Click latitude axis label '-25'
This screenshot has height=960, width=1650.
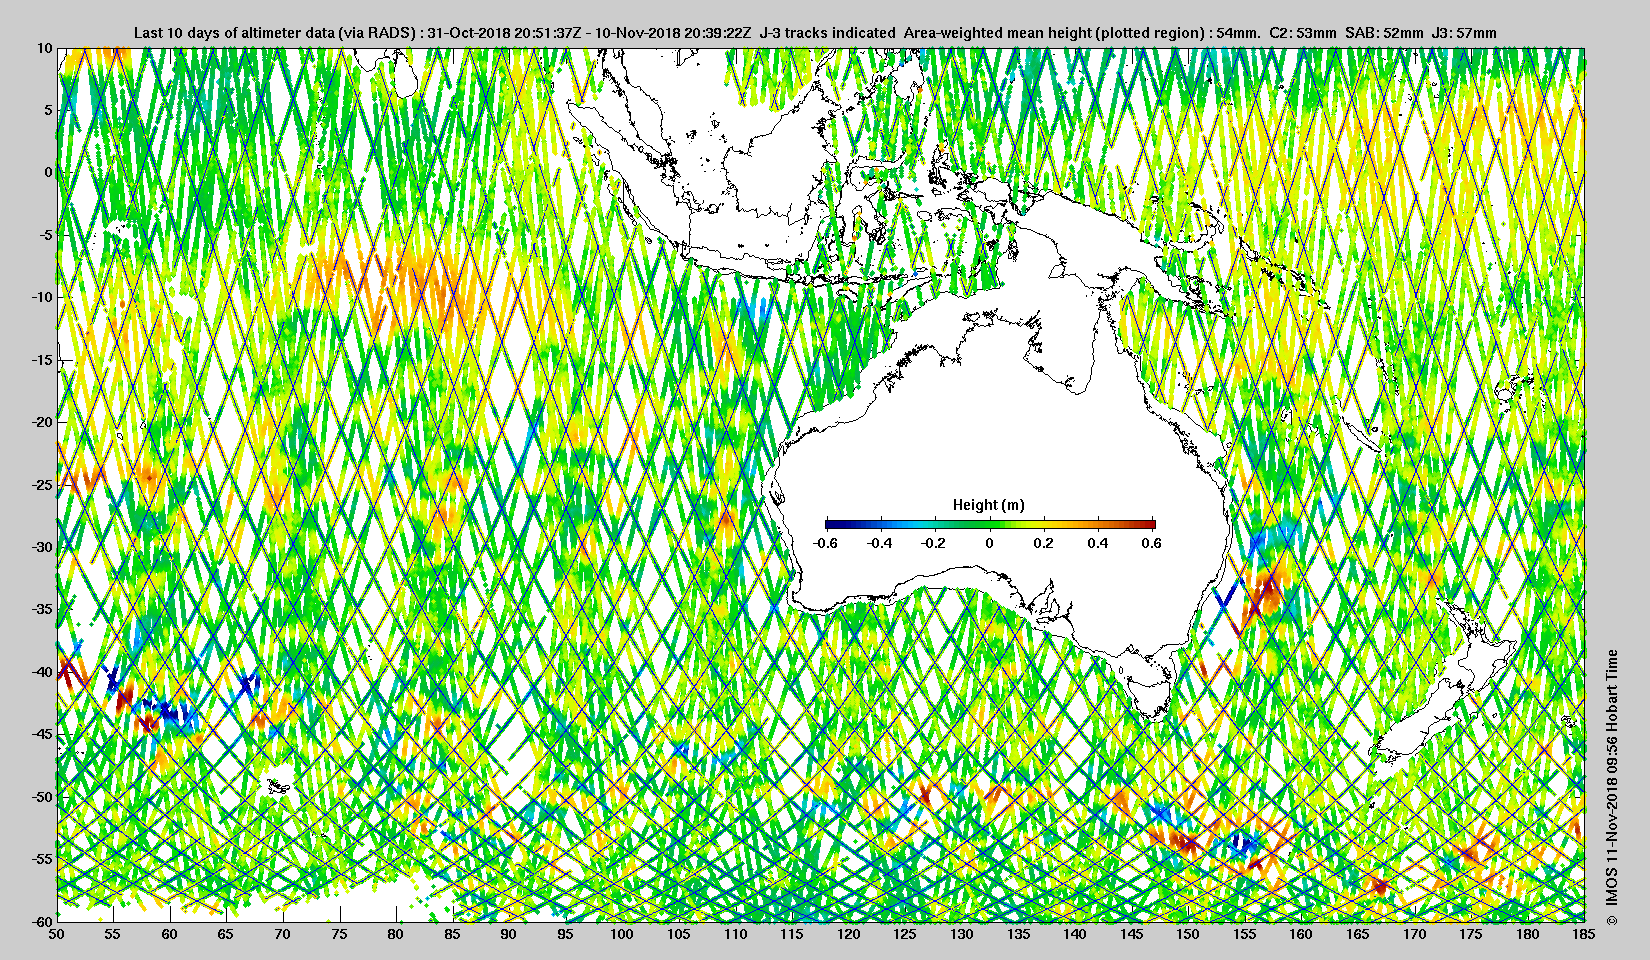[41, 484]
